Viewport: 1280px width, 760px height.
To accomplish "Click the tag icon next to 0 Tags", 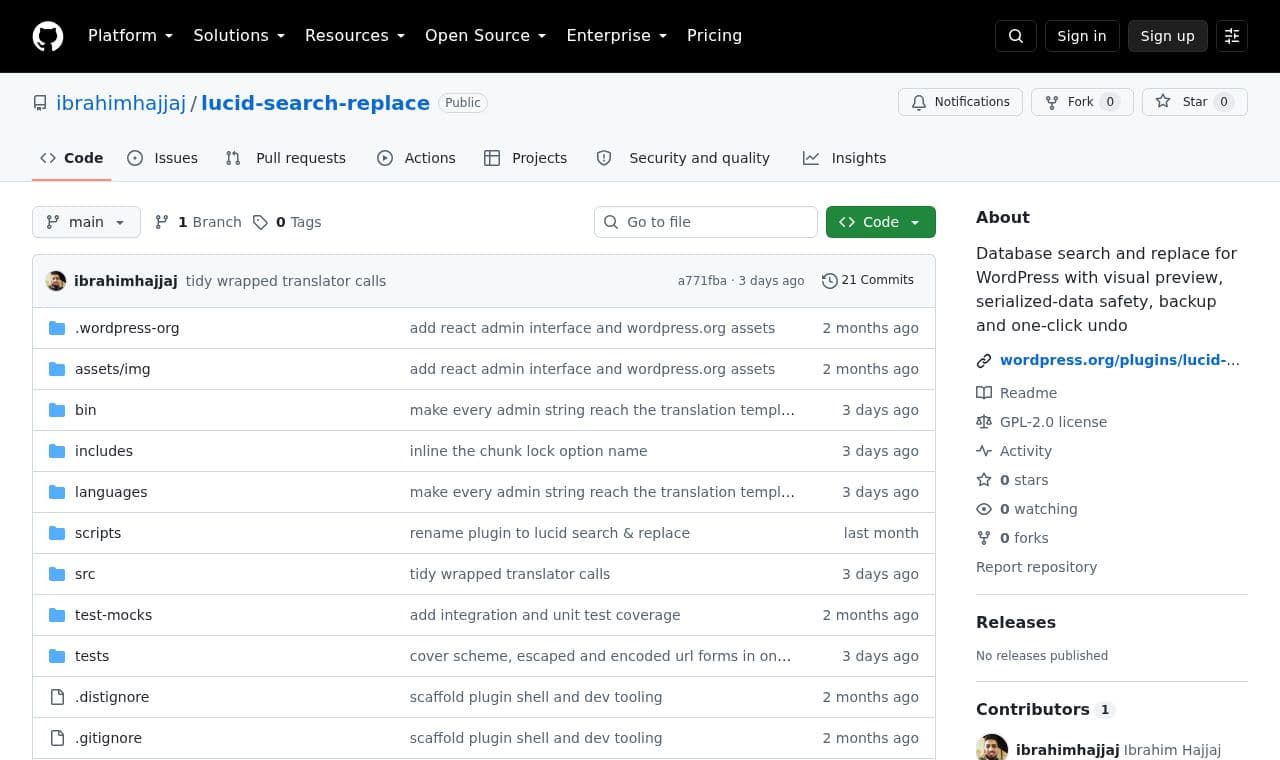I will coord(260,222).
